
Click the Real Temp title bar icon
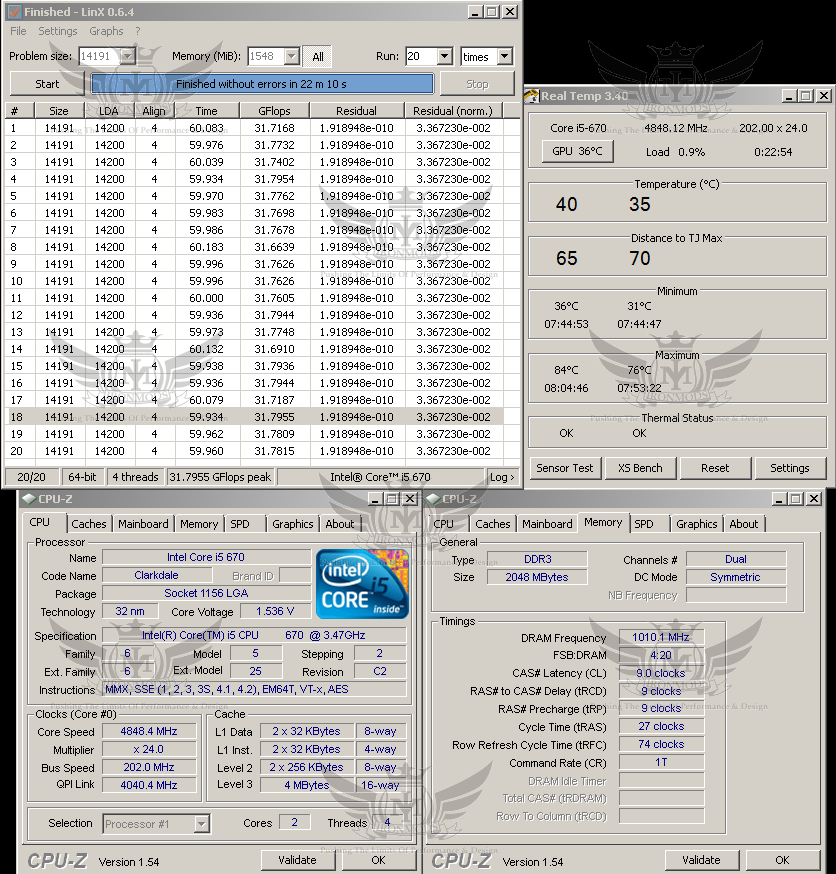(532, 96)
